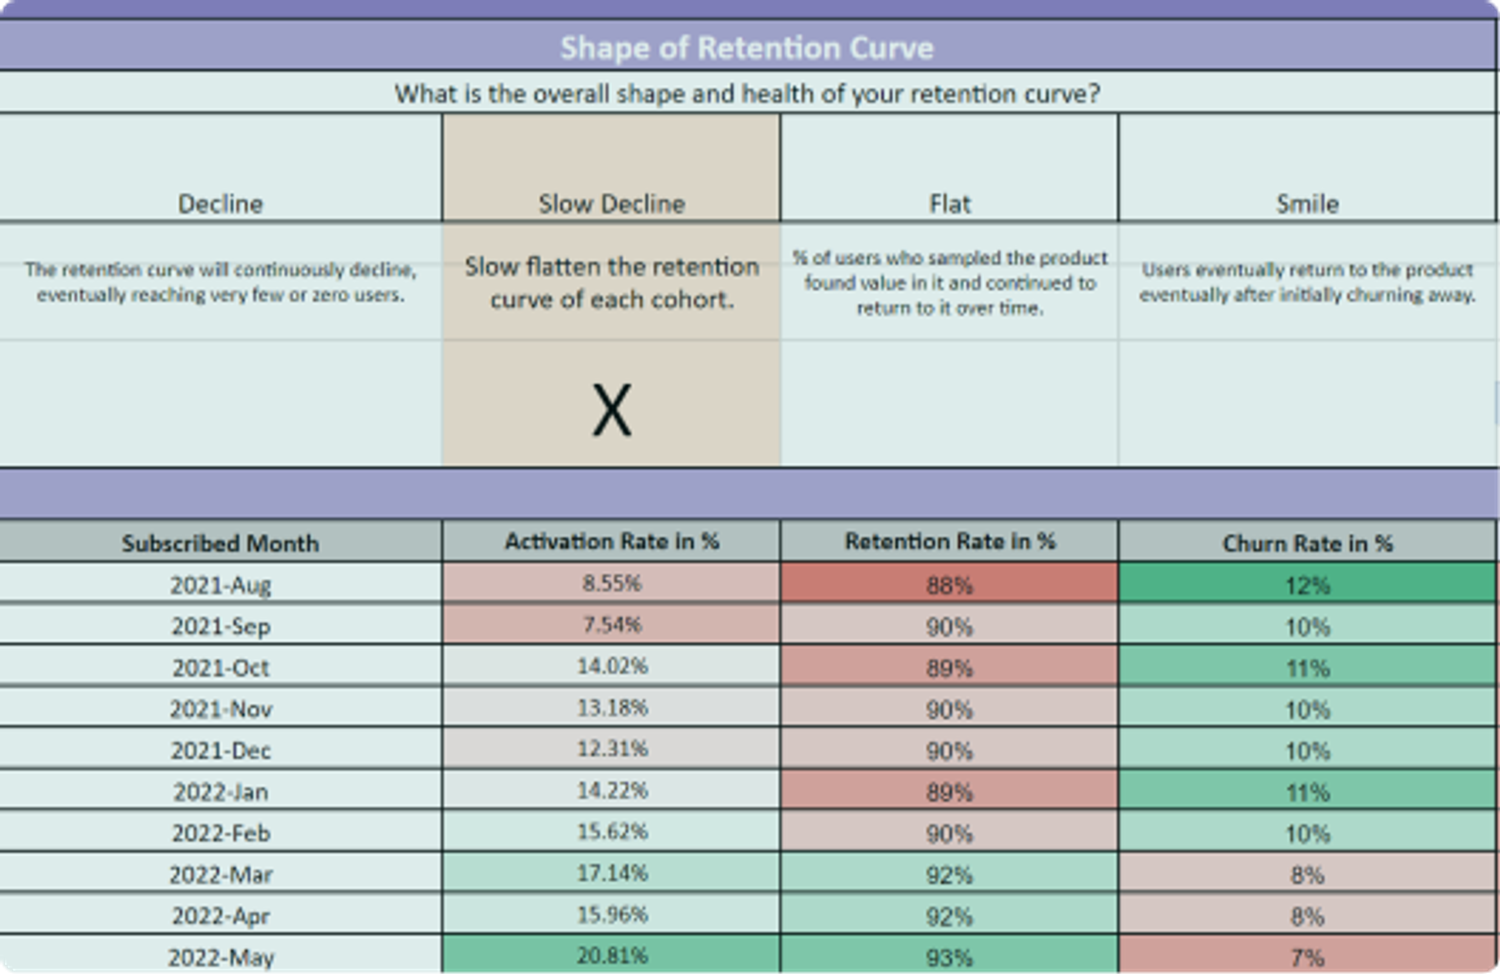Image resolution: width=1500 pixels, height=974 pixels.
Task: Click the 93% retention cell for 2022-May
Action: click(x=949, y=956)
